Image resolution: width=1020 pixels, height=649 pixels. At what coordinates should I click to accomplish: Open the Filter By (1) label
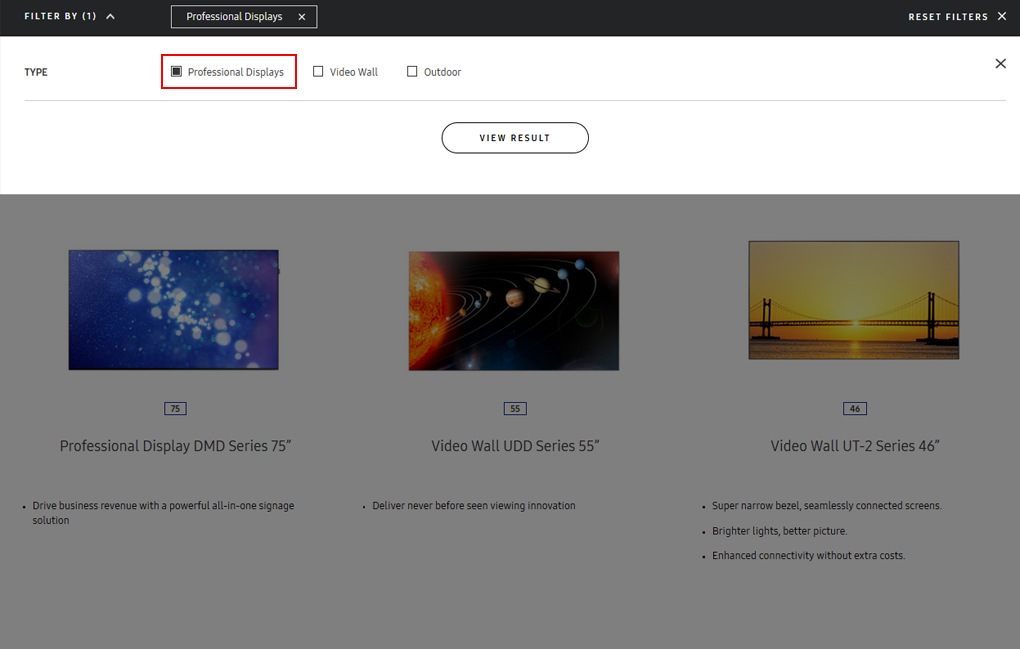point(60,16)
